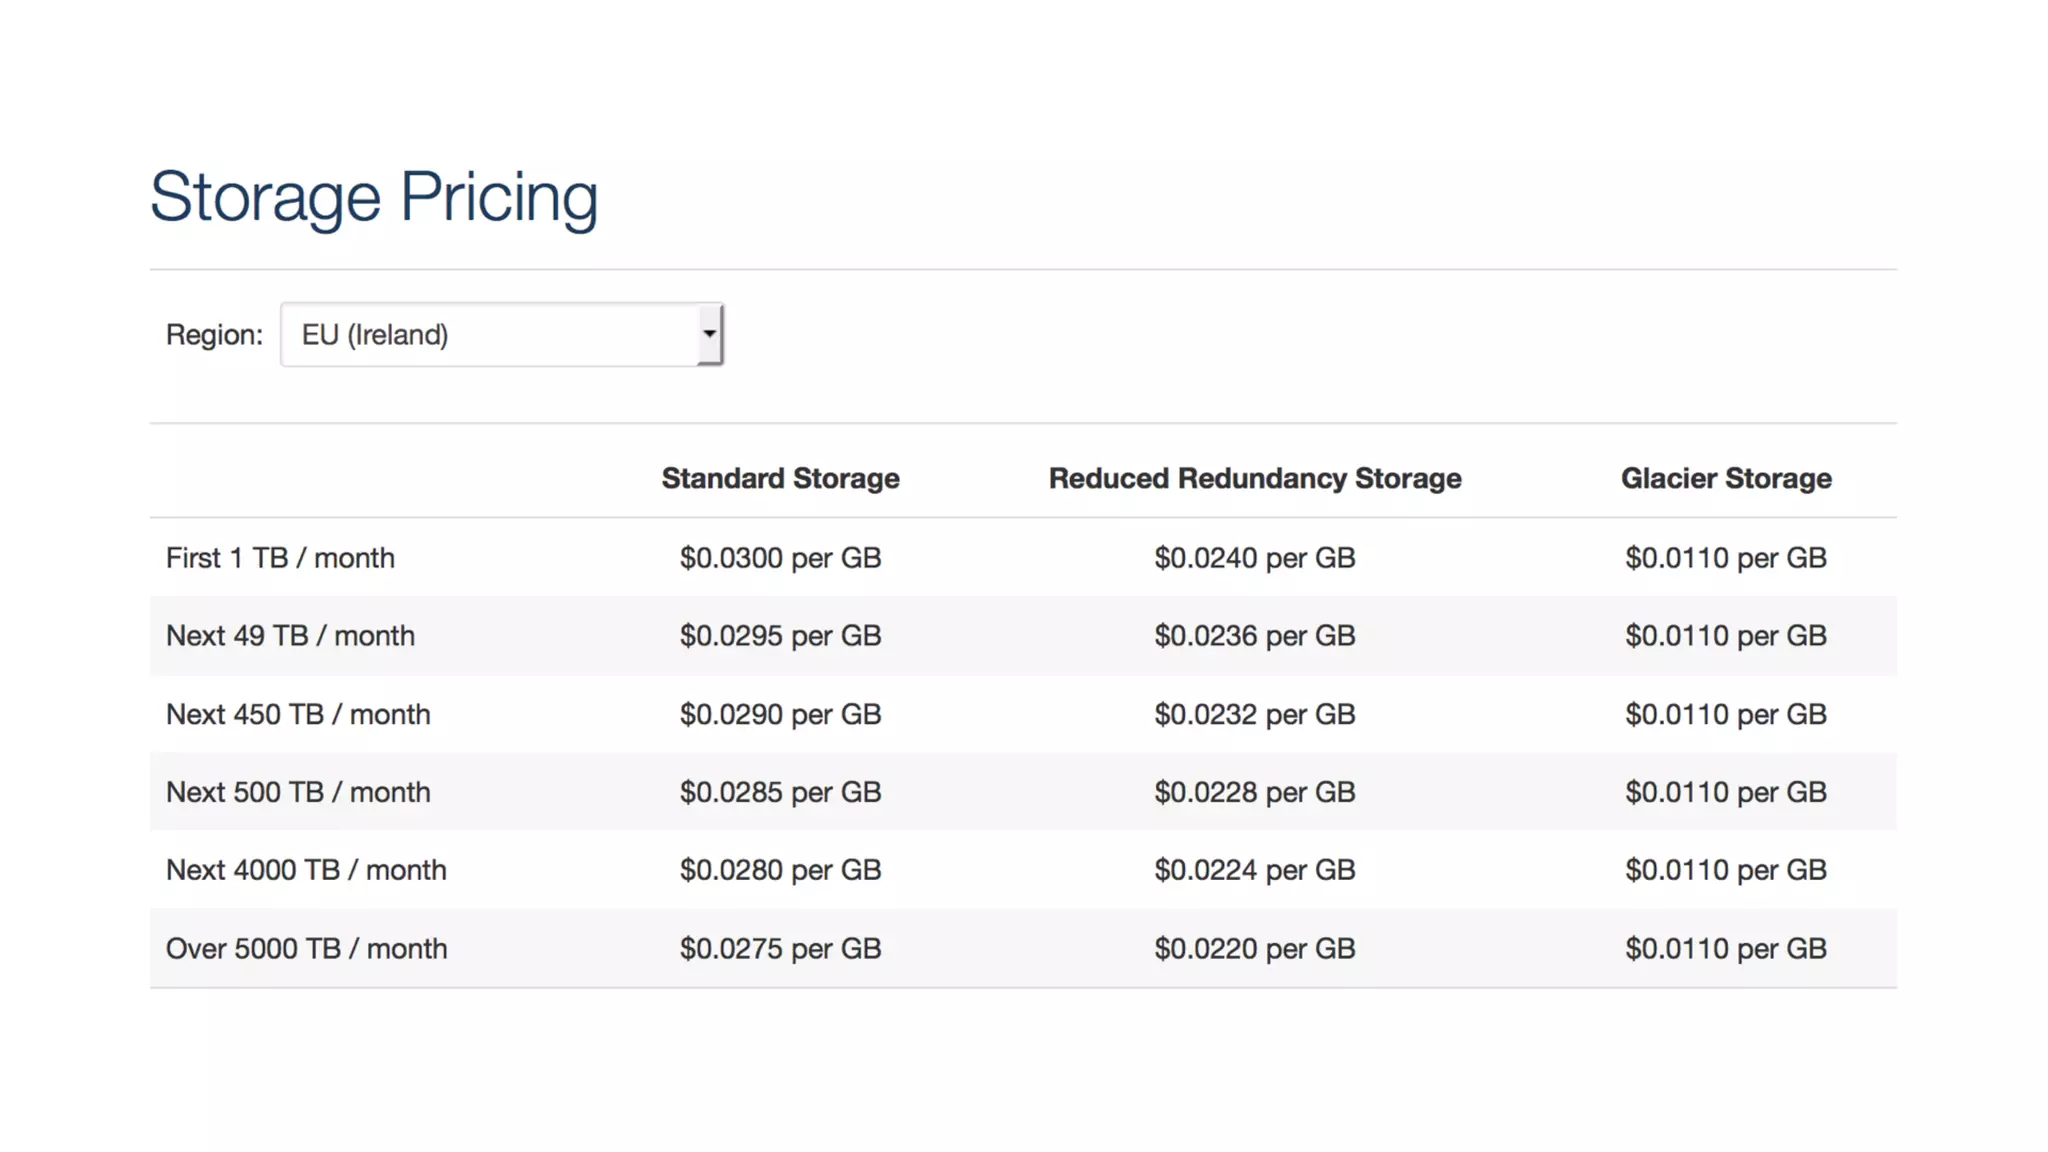The height and width of the screenshot is (1152, 2048).
Task: Click the $0.0232 per GB reduced redundancy price
Action: coord(1254,715)
